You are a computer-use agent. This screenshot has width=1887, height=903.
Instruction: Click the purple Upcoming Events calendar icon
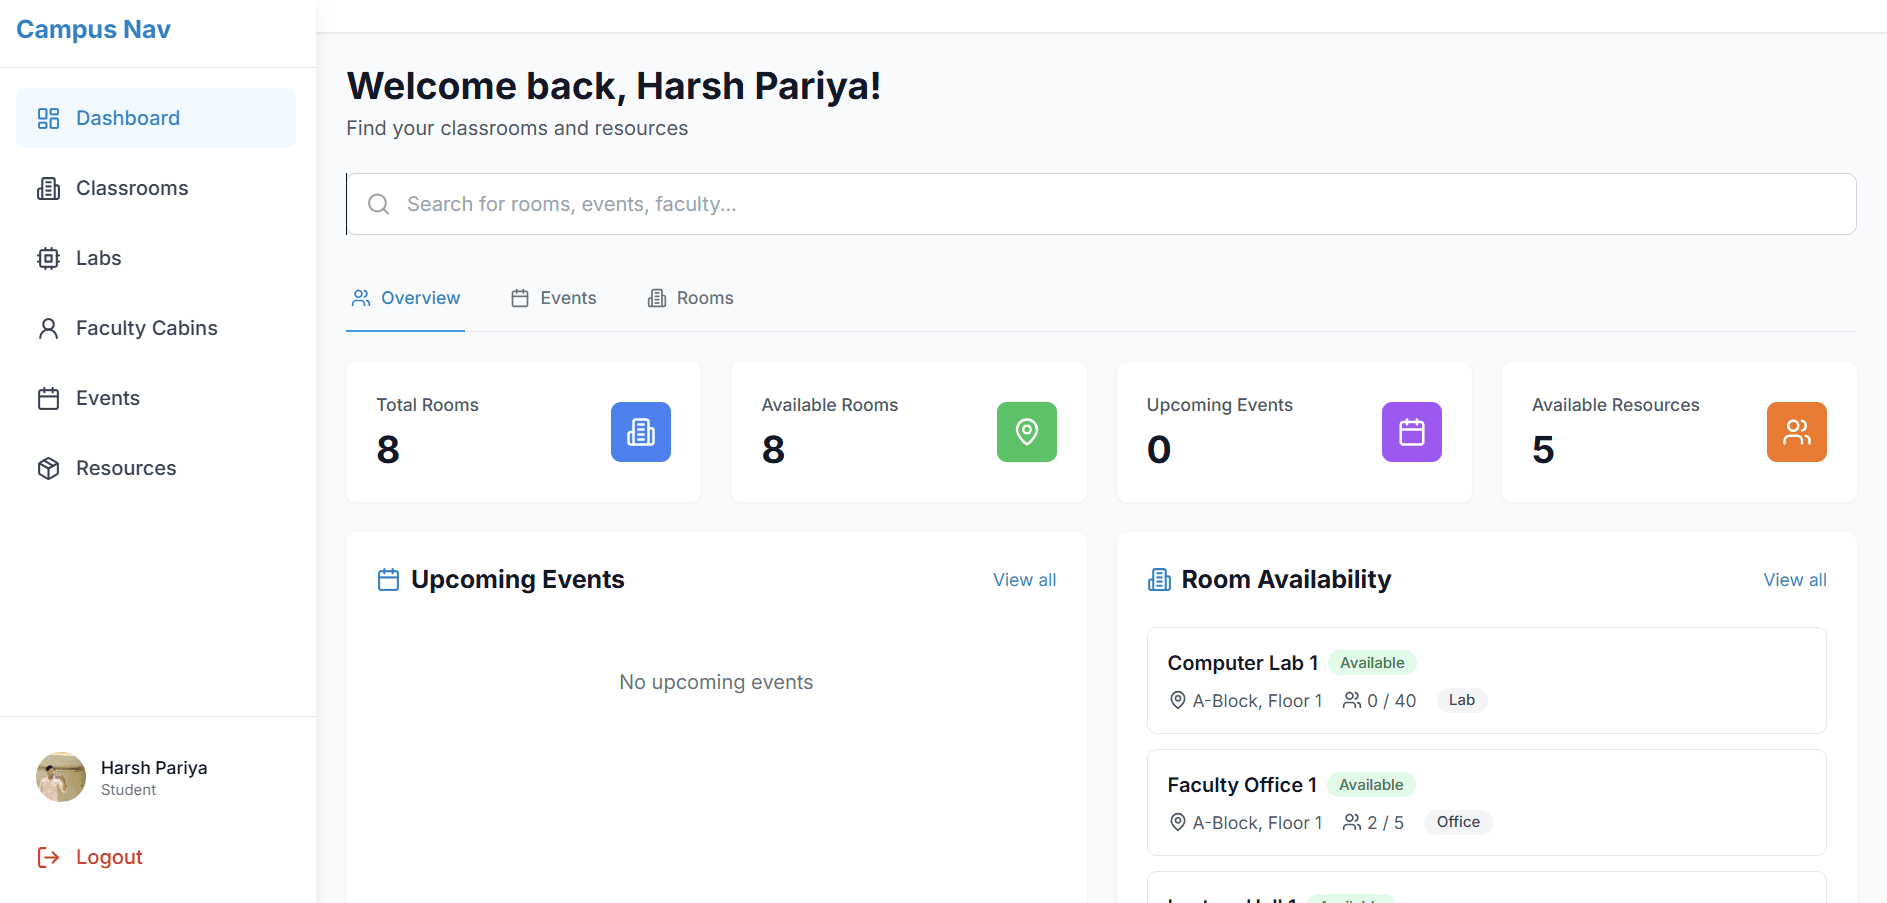1411,432
